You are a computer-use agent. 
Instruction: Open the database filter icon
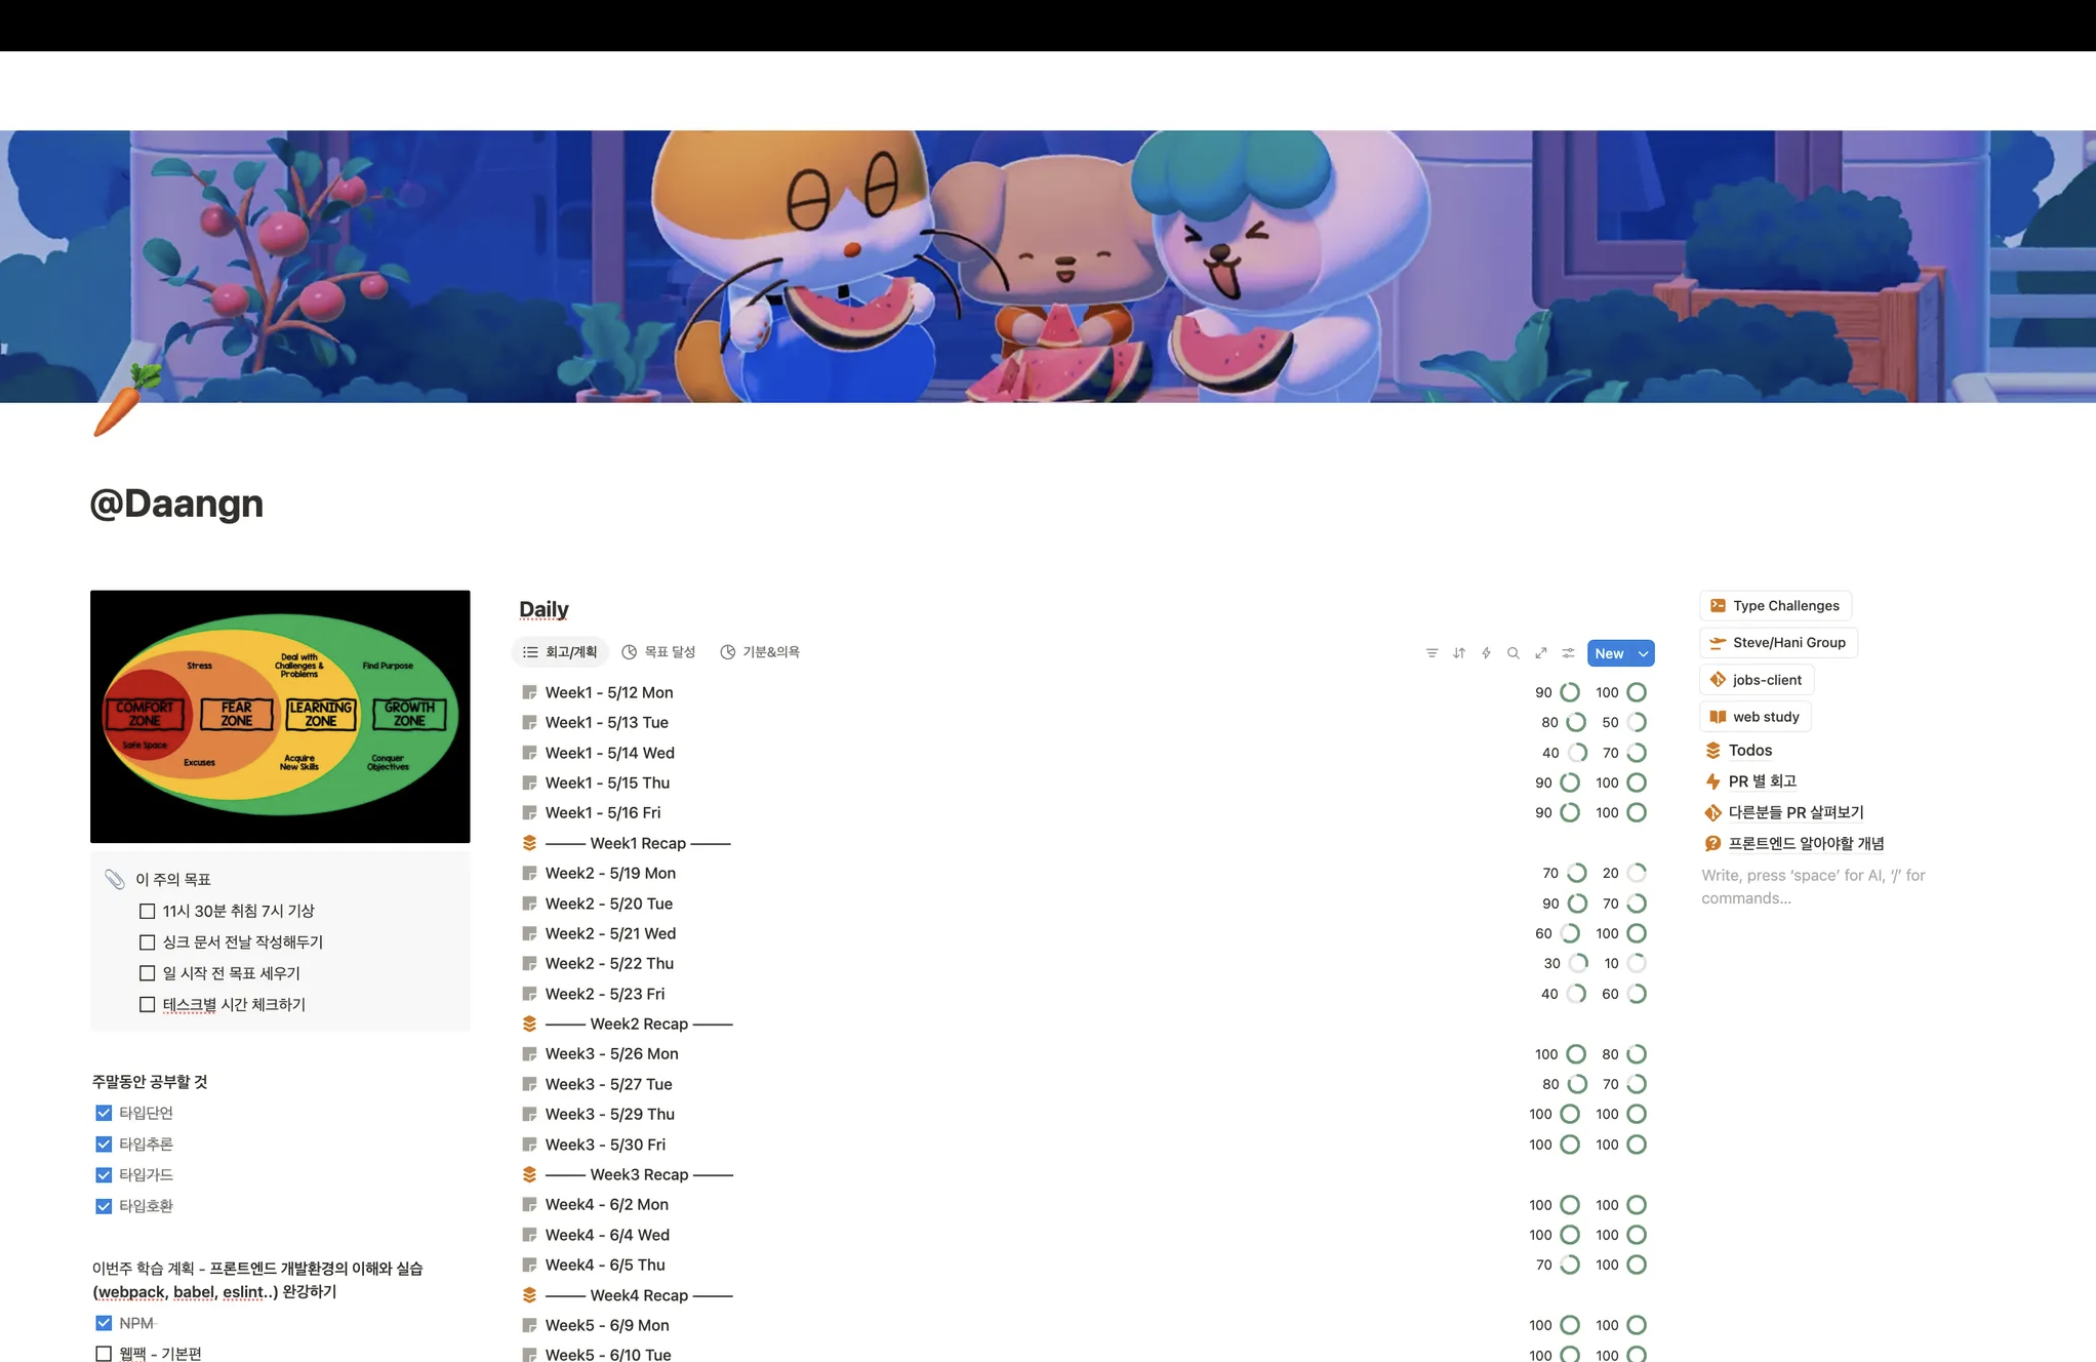coord(1431,653)
